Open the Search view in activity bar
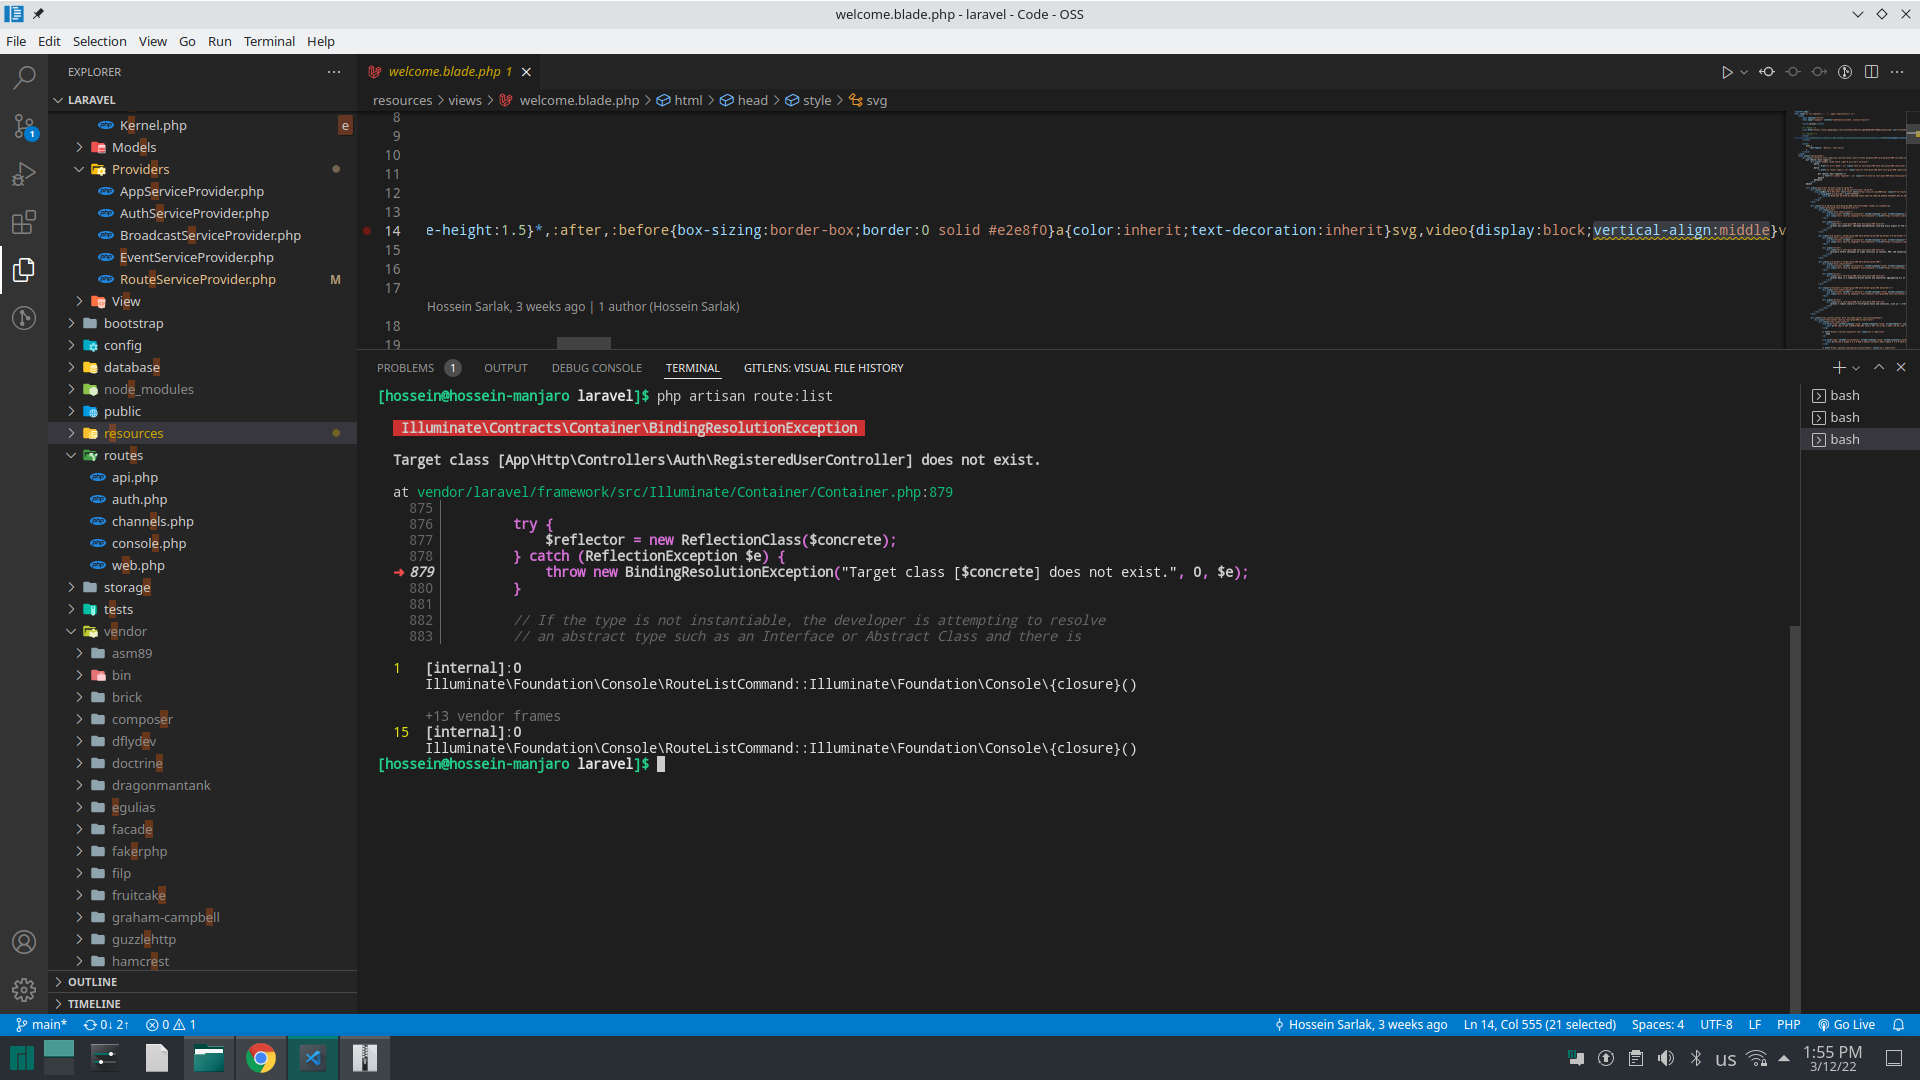Image resolution: width=1920 pixels, height=1080 pixels. click(x=24, y=77)
